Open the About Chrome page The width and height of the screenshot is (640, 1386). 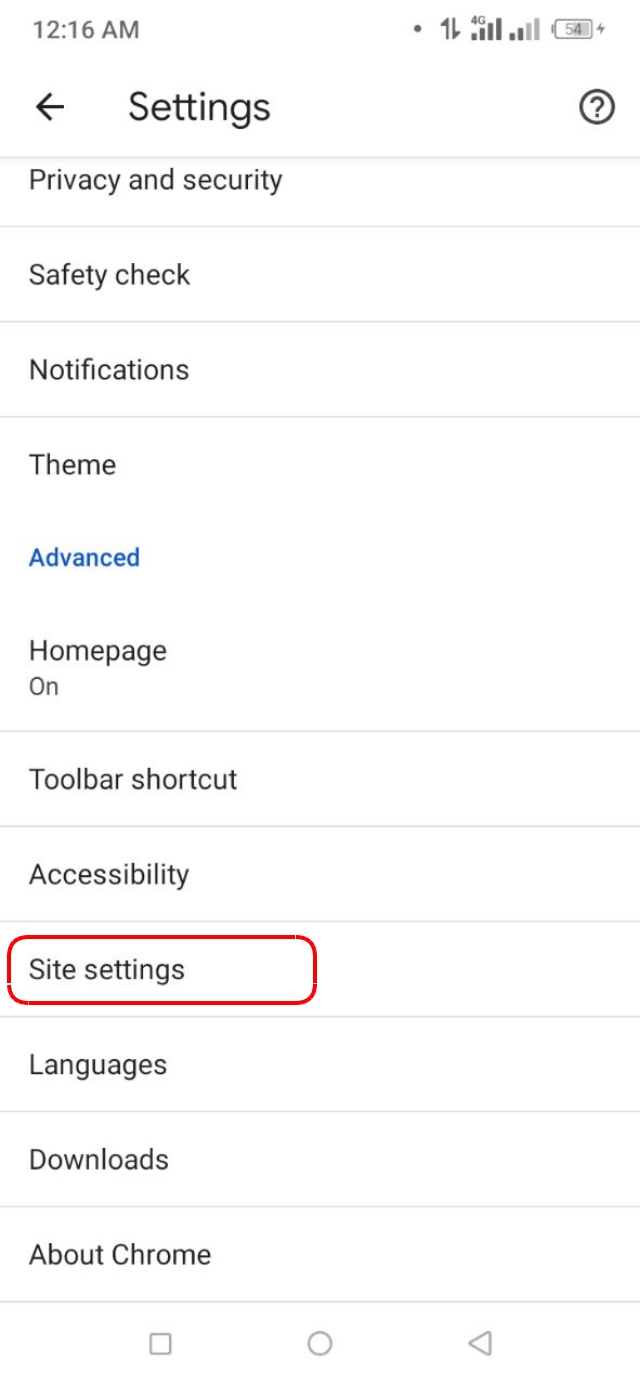[120, 1254]
